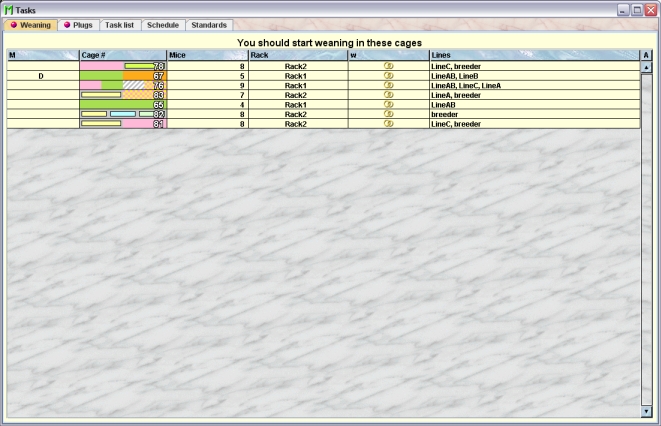Click the scrollbar down arrow
Viewport: 661px width, 426px height.
pos(646,410)
